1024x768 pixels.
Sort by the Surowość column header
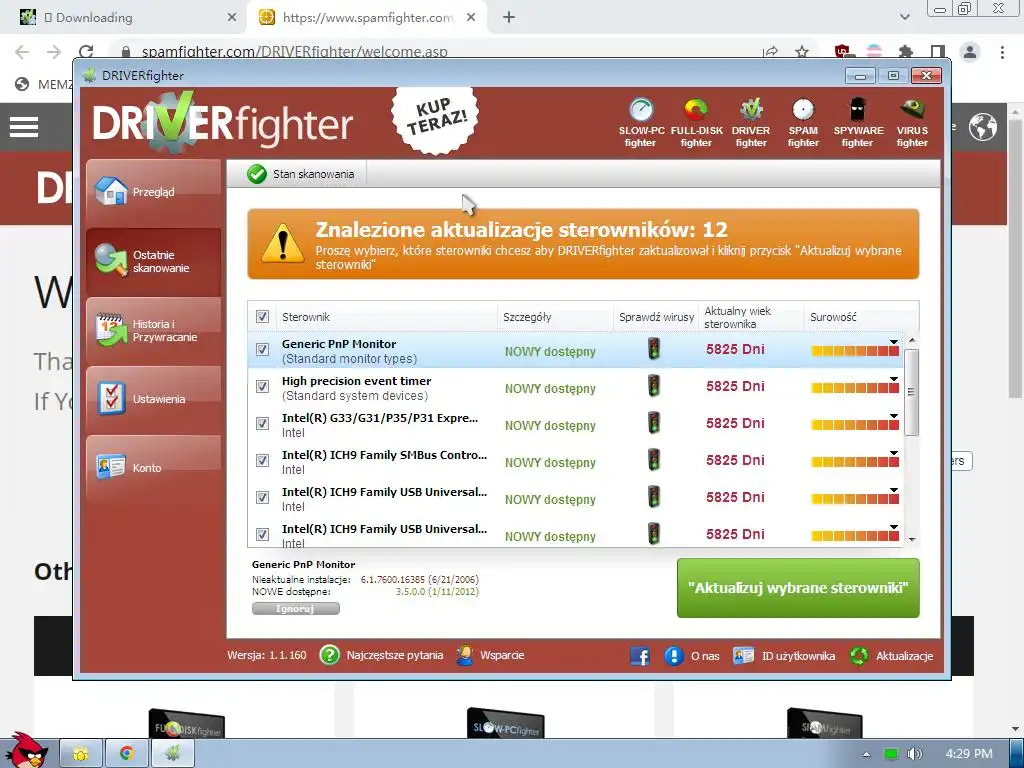click(x=861, y=317)
